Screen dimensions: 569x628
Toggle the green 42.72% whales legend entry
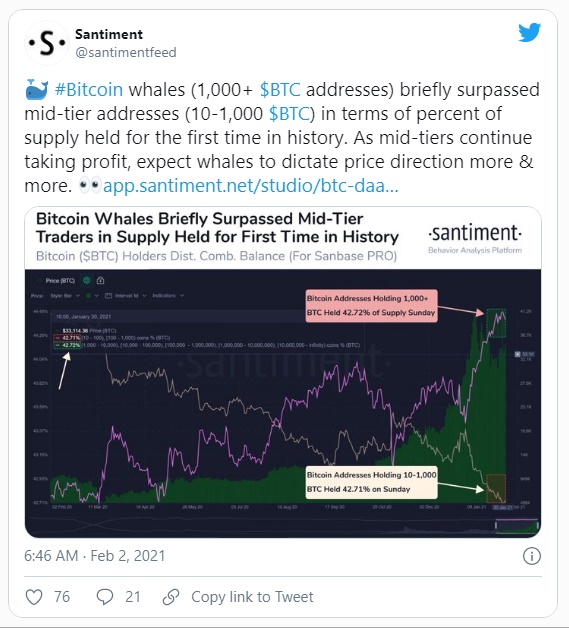66,345
